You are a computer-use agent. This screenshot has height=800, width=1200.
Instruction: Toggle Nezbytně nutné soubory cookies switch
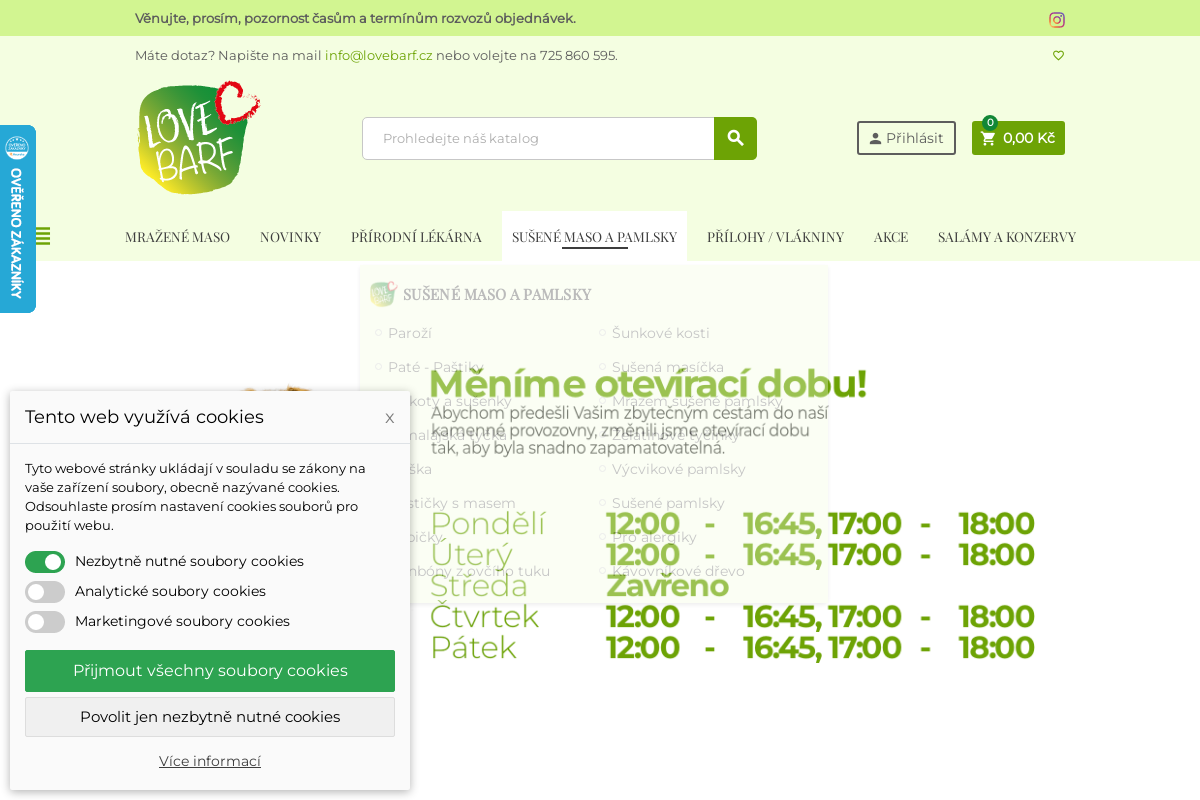click(x=45, y=562)
